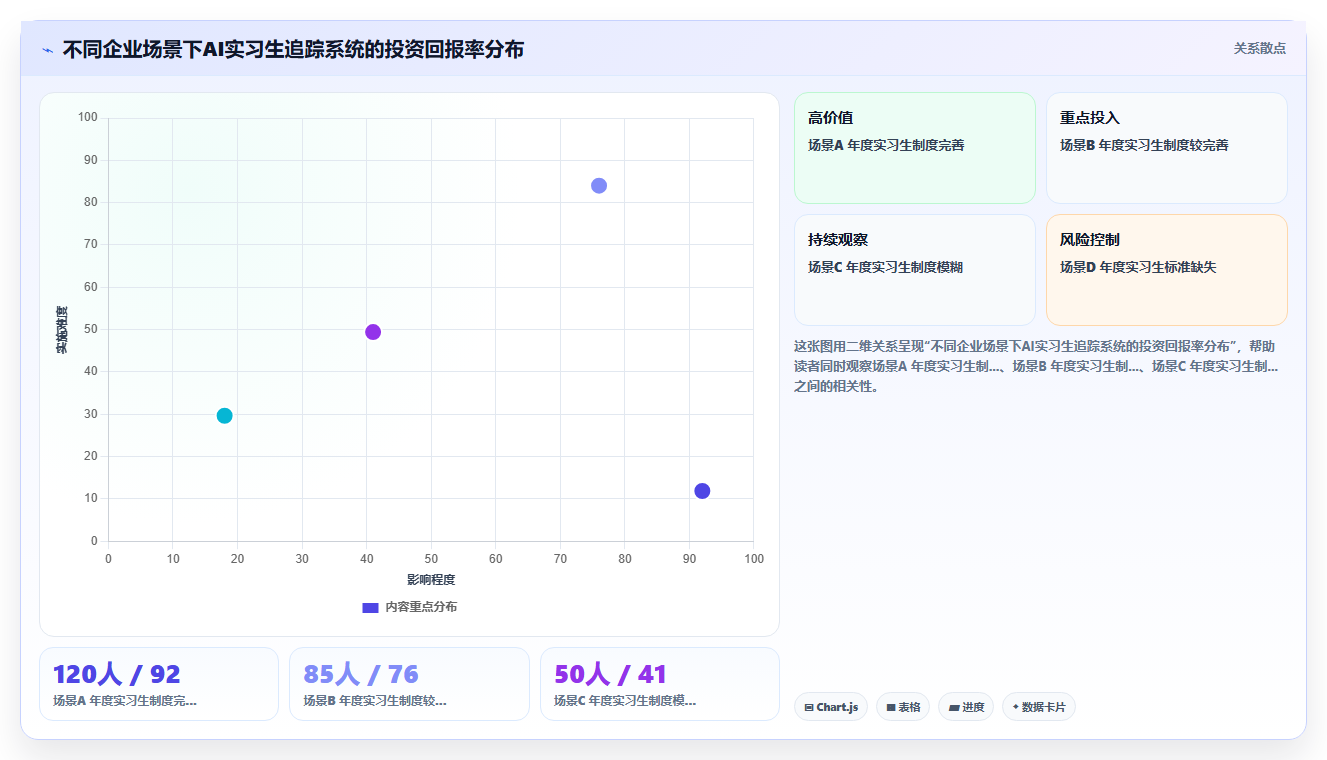Click the 影响程度 x-axis title

[431, 580]
